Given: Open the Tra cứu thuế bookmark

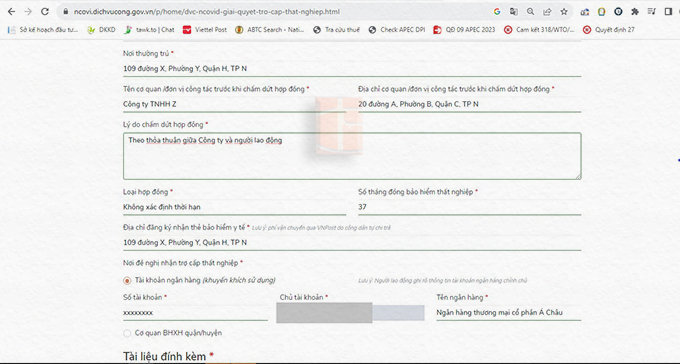Looking at the screenshot, I should [x=337, y=30].
